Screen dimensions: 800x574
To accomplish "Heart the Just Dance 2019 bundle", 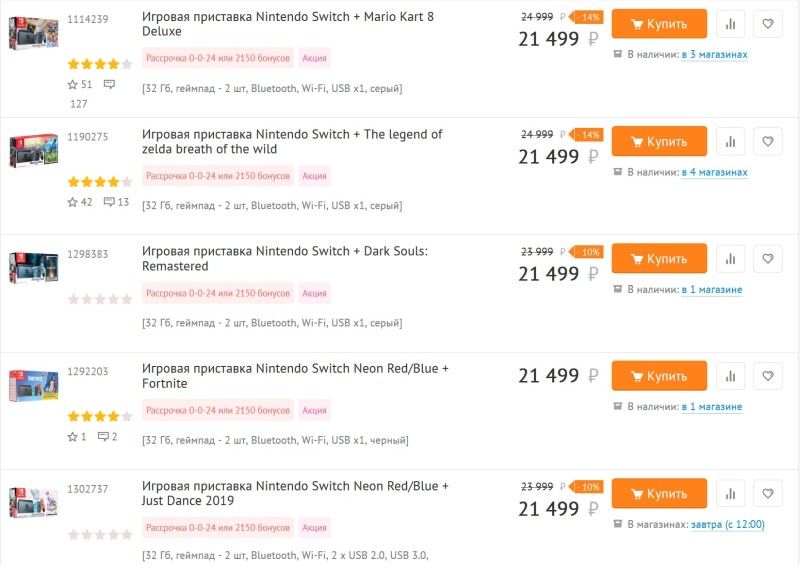I will pos(767,493).
